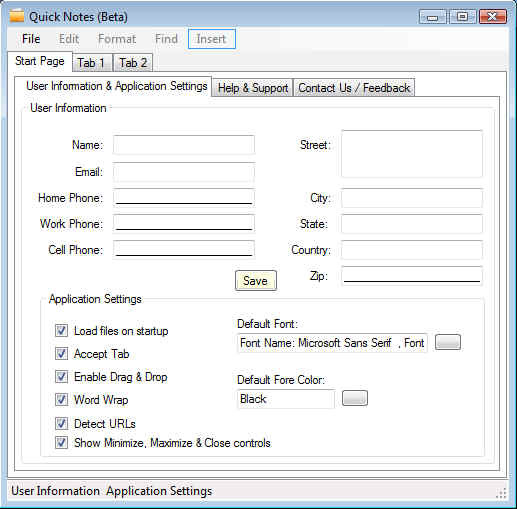Click the status bar text 'User Information Application Settings'
Viewport: 517px width, 509px height.
point(111,491)
